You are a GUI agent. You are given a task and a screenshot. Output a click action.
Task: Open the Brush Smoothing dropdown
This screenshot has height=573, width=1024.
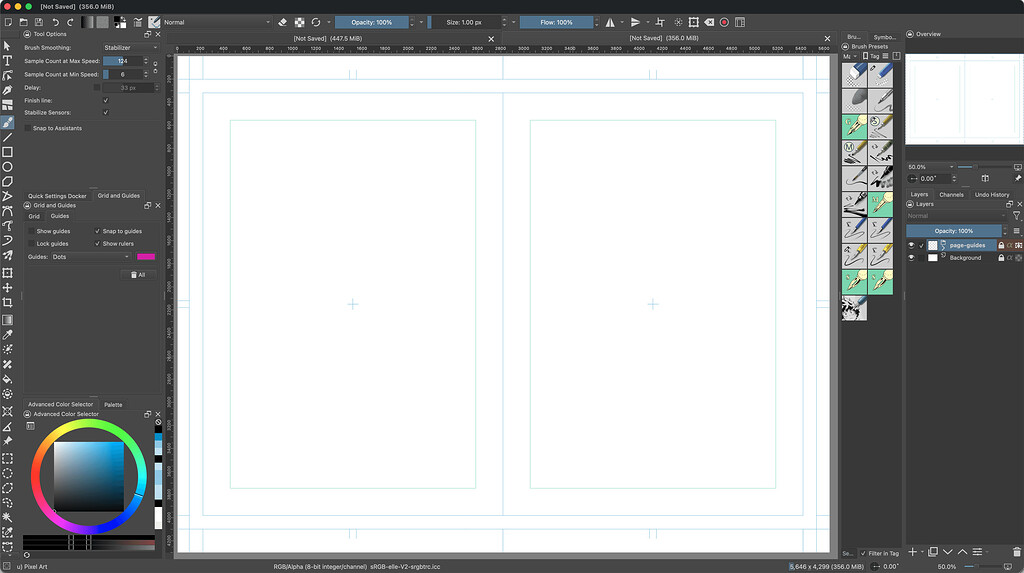(130, 48)
